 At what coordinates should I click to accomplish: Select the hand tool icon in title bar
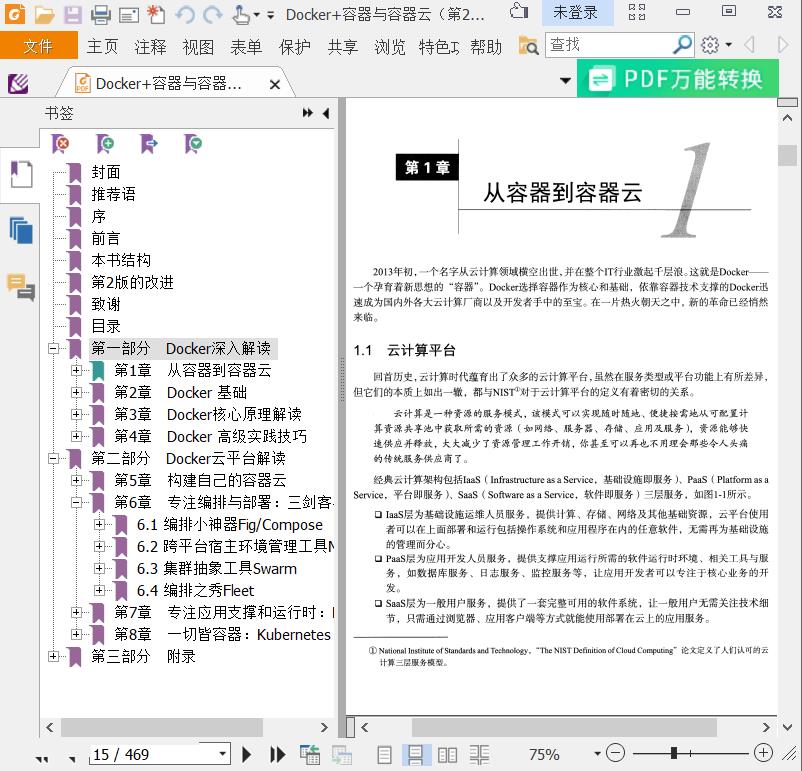241,14
